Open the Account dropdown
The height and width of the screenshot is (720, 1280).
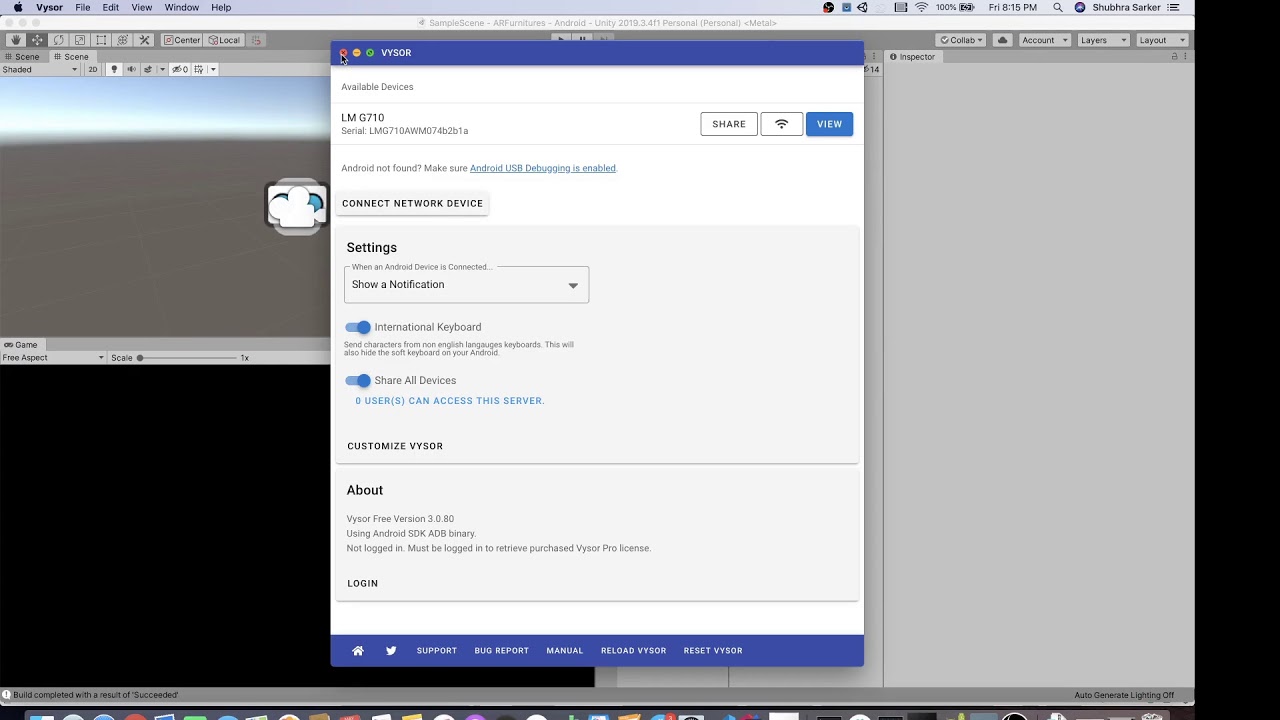(x=1044, y=40)
